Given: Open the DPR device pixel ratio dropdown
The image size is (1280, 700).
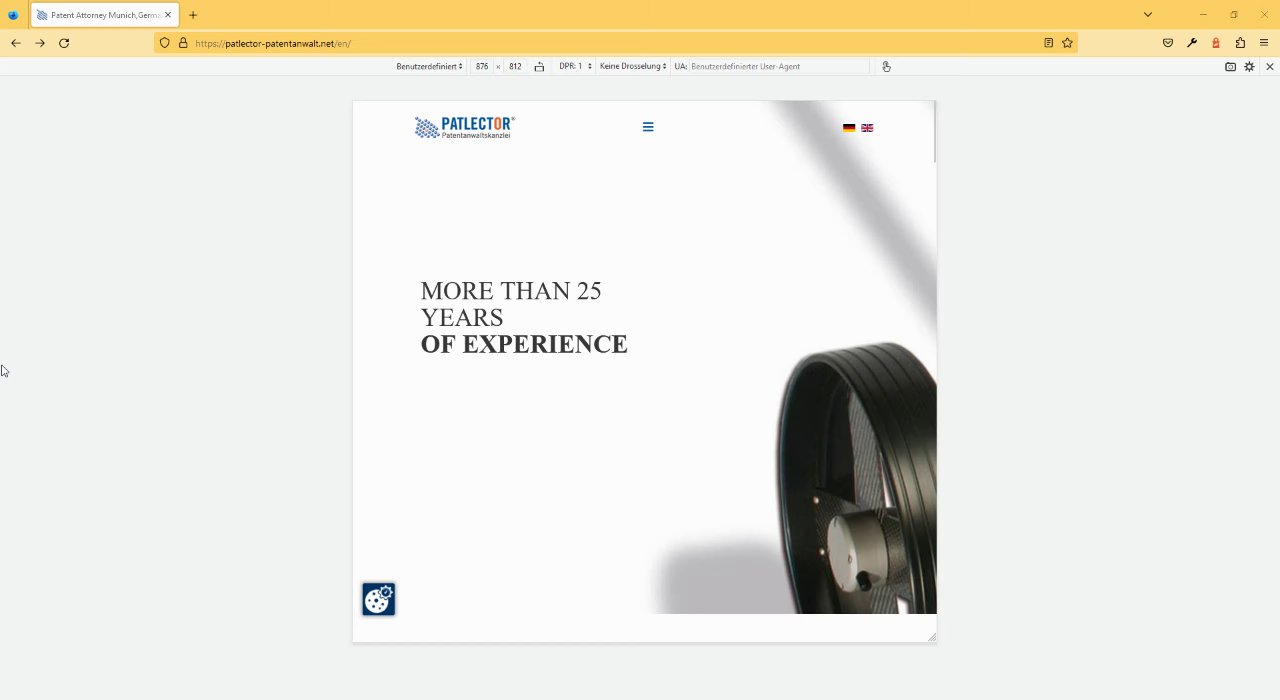Looking at the screenshot, I should 575,66.
